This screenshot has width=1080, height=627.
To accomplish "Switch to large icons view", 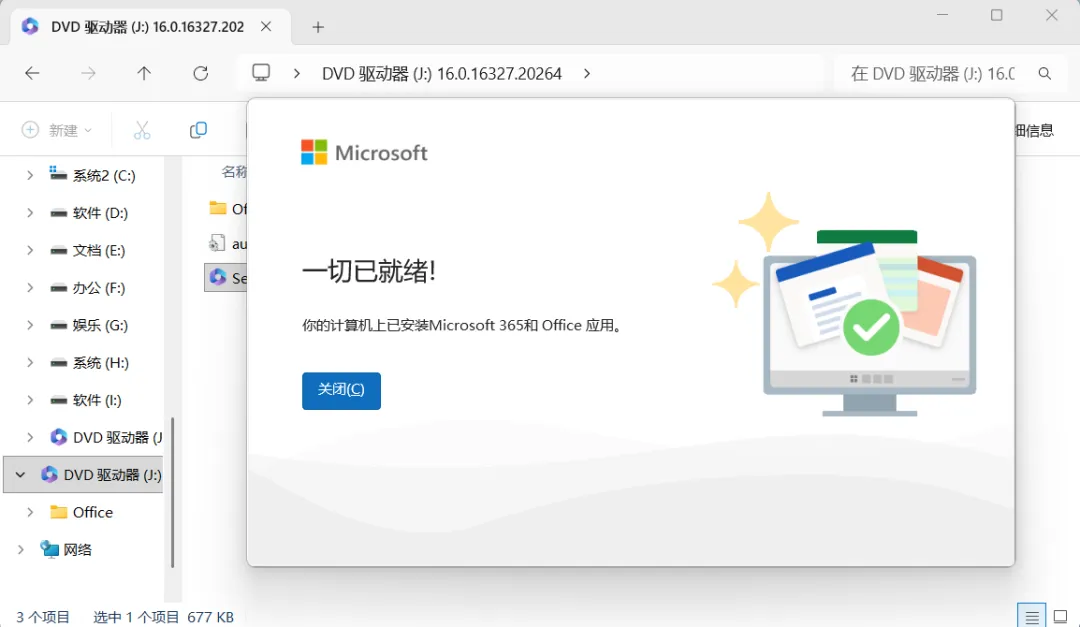I will click(1061, 616).
